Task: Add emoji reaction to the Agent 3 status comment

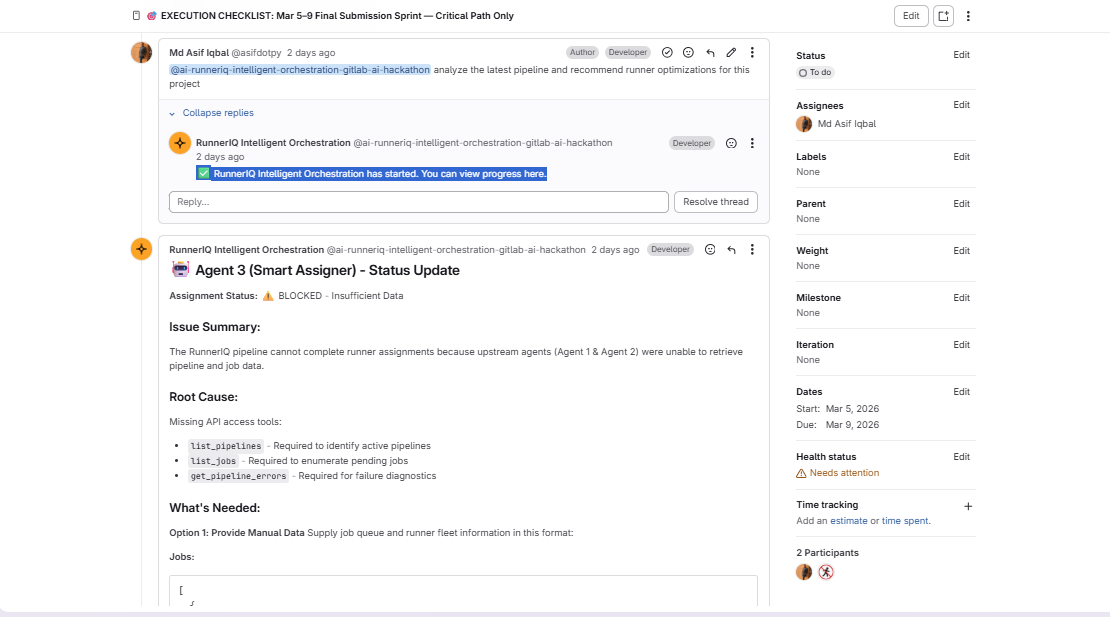Action: pyautogui.click(x=710, y=250)
